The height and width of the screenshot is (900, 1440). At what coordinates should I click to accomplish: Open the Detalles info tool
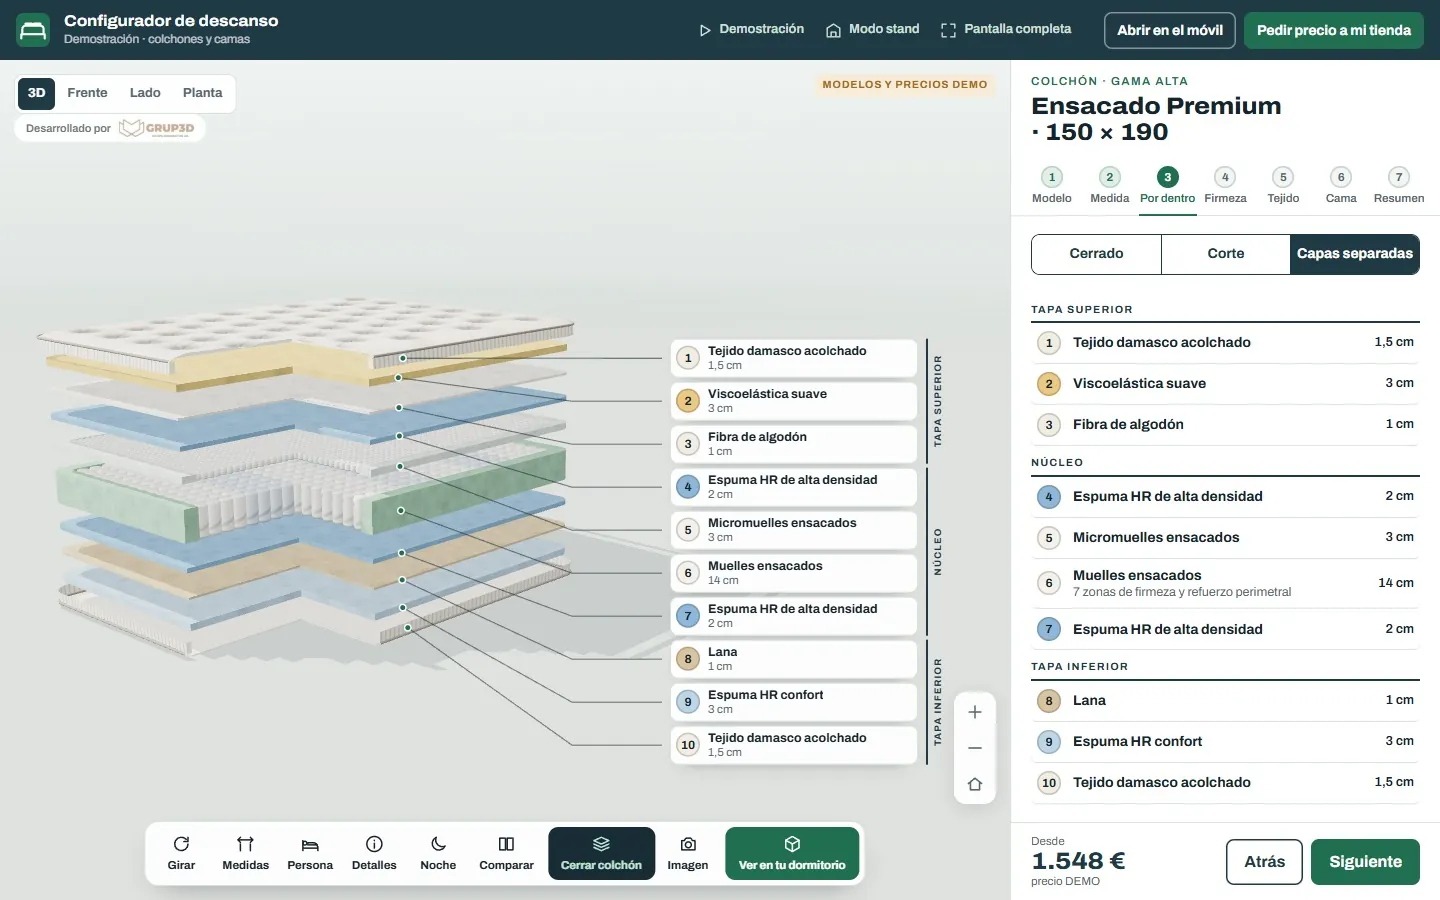[x=374, y=853]
